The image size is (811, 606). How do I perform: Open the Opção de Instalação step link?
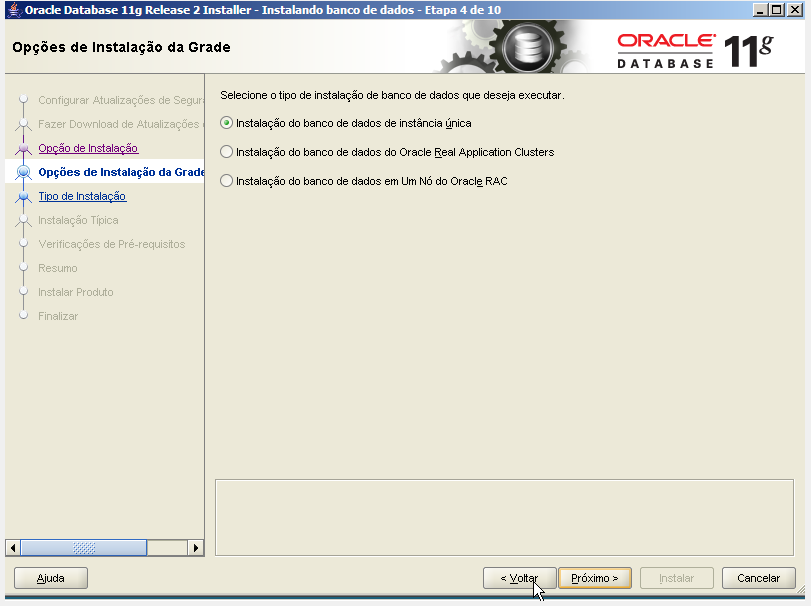88,148
